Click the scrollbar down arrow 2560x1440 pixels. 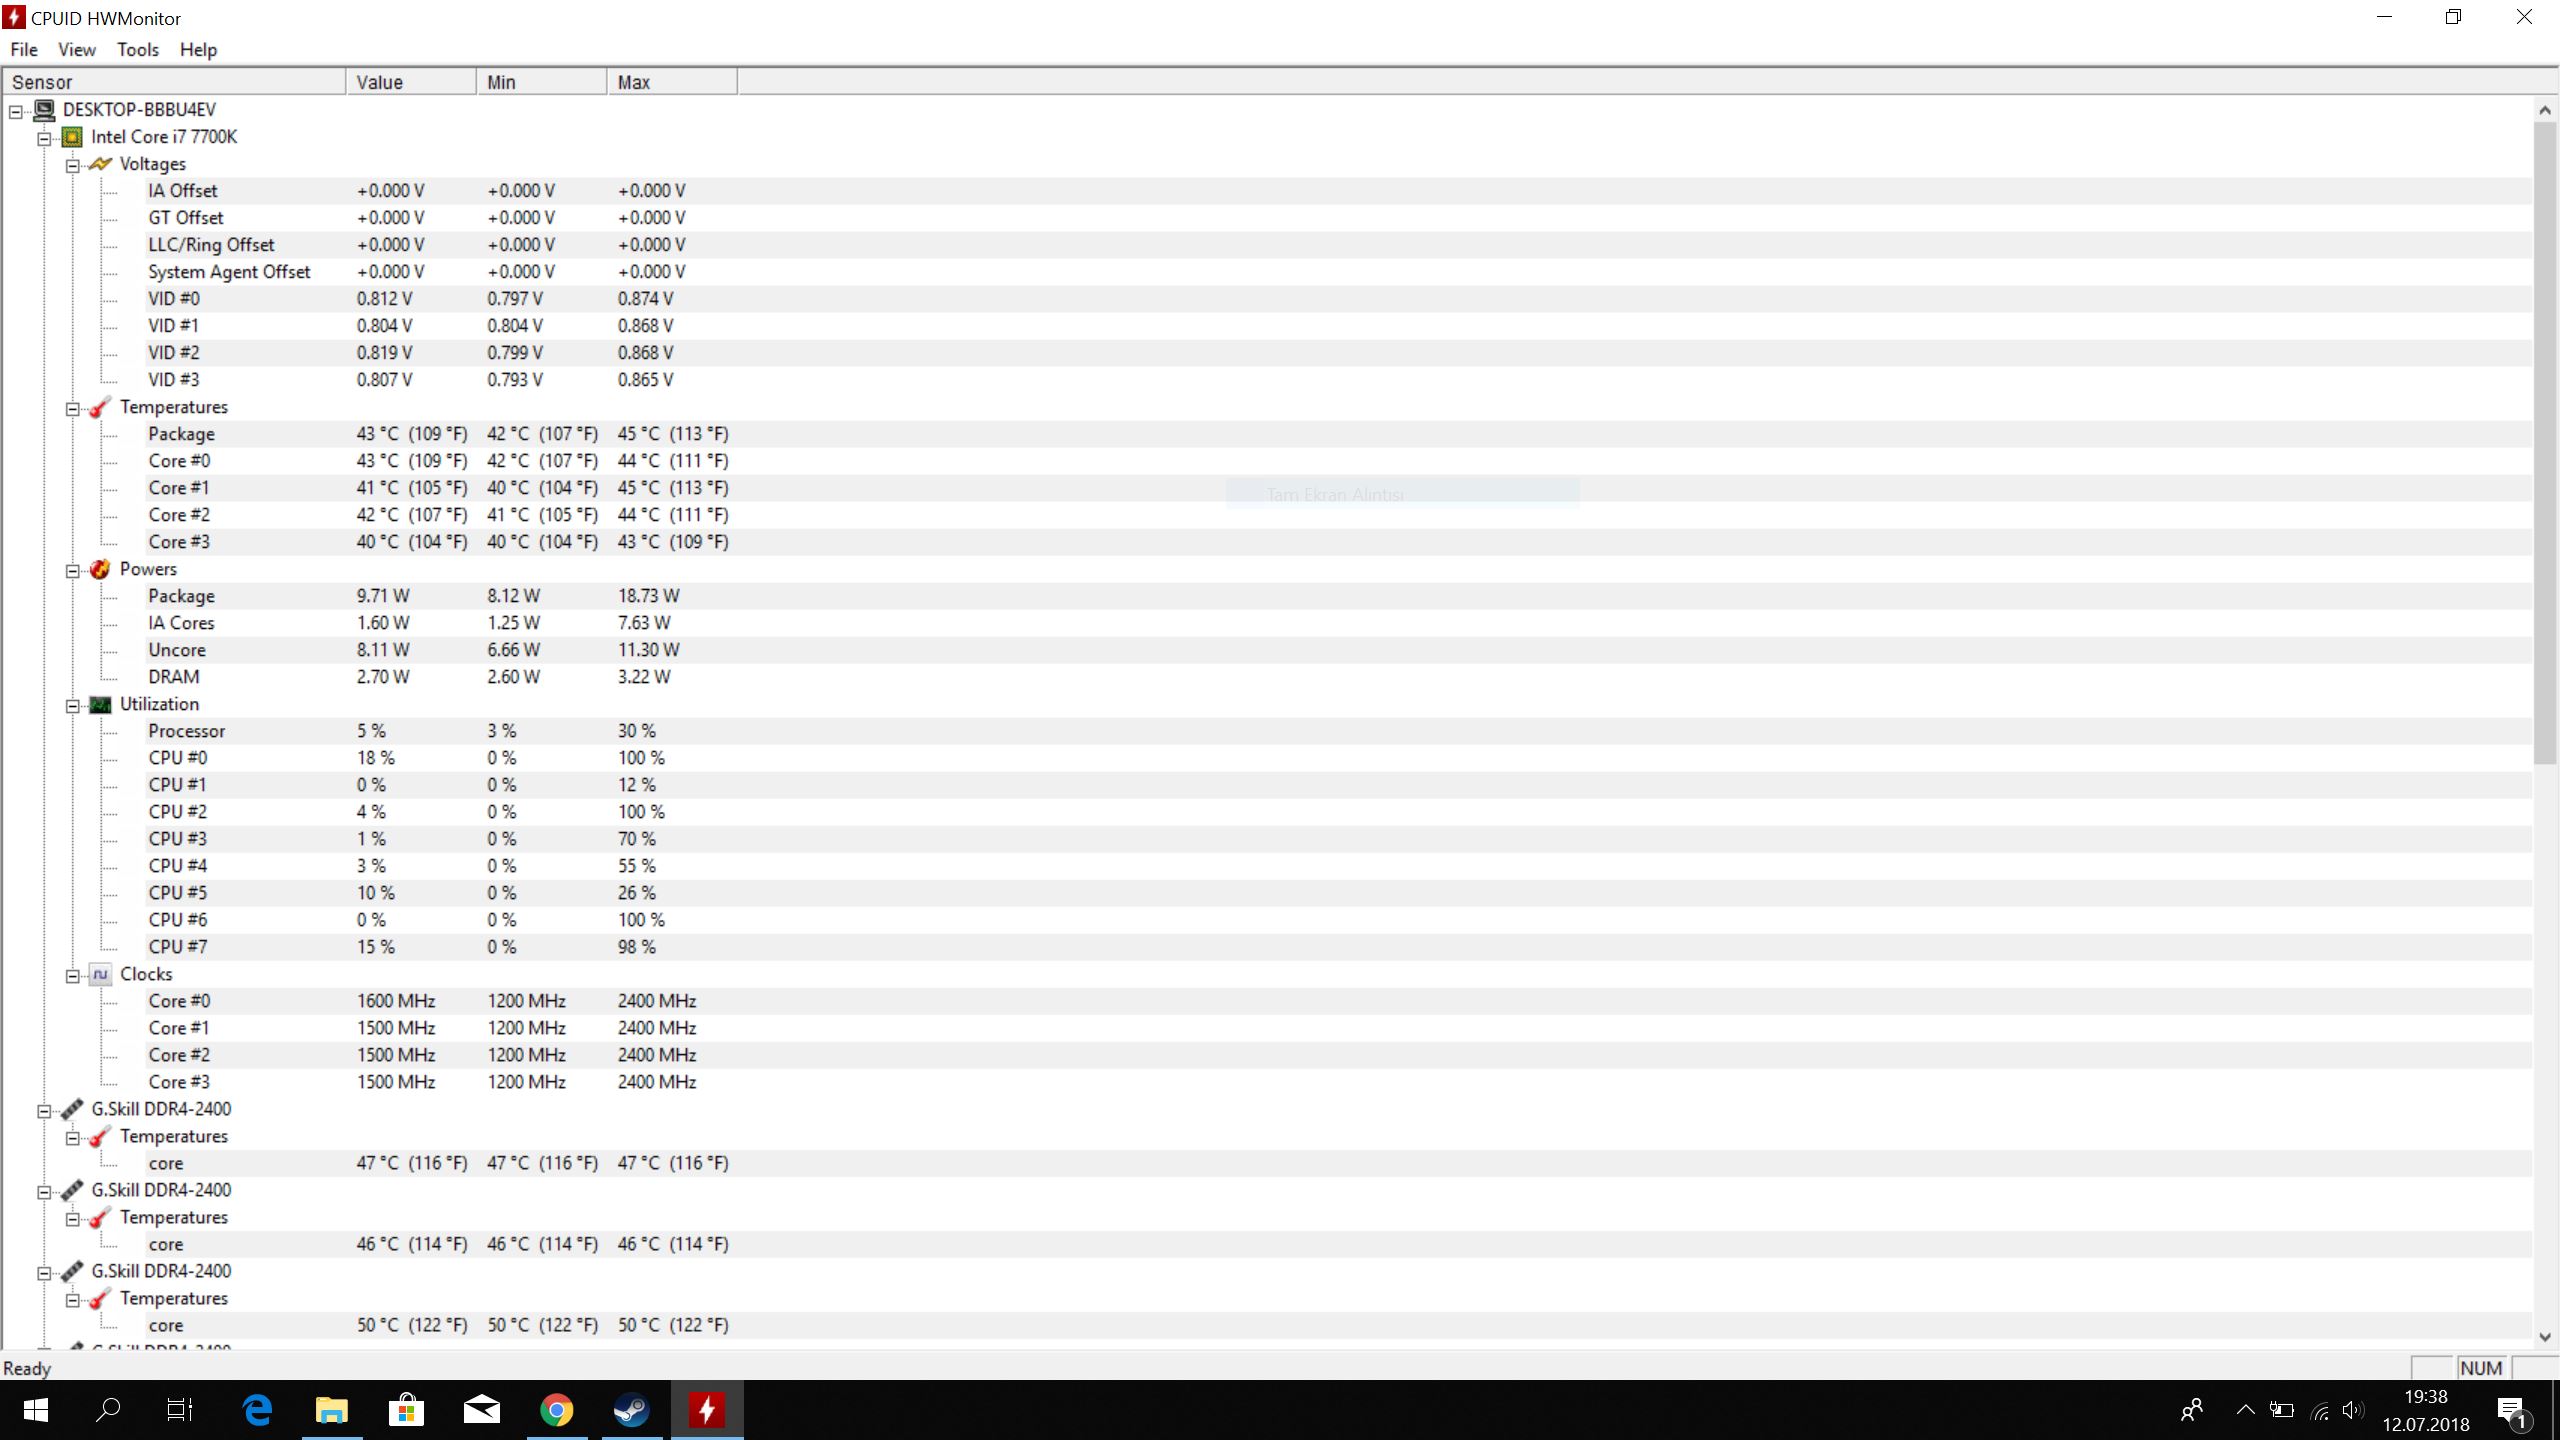[x=2545, y=1337]
